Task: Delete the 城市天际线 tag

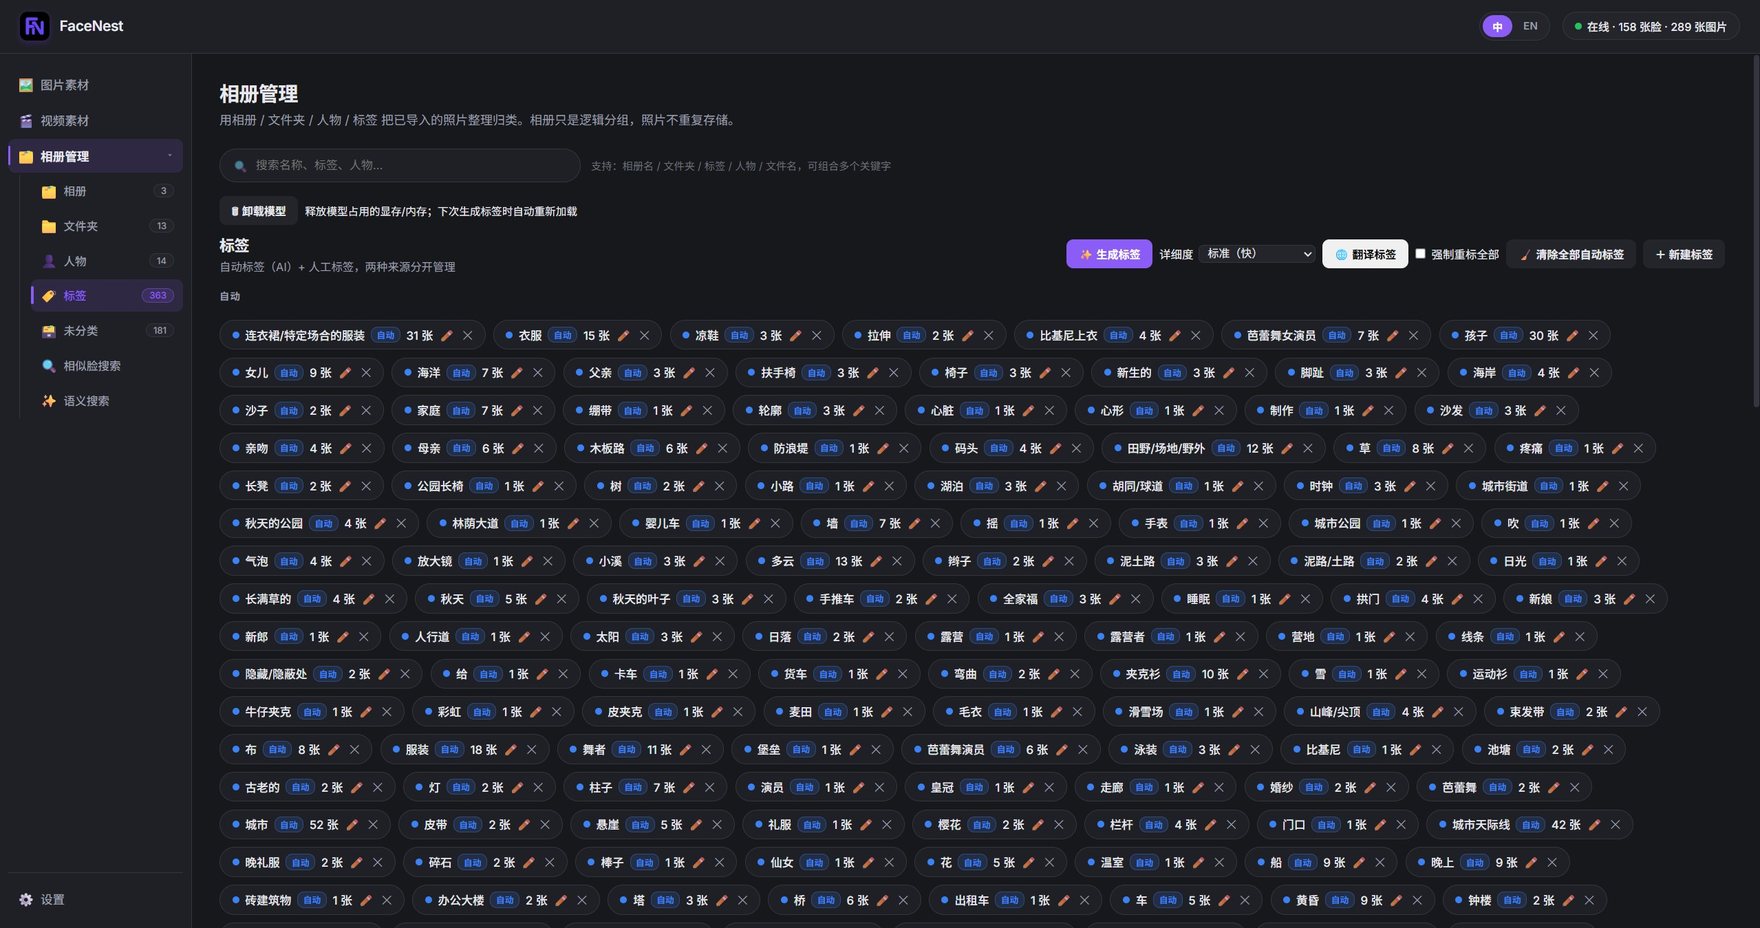Action: click(1615, 825)
